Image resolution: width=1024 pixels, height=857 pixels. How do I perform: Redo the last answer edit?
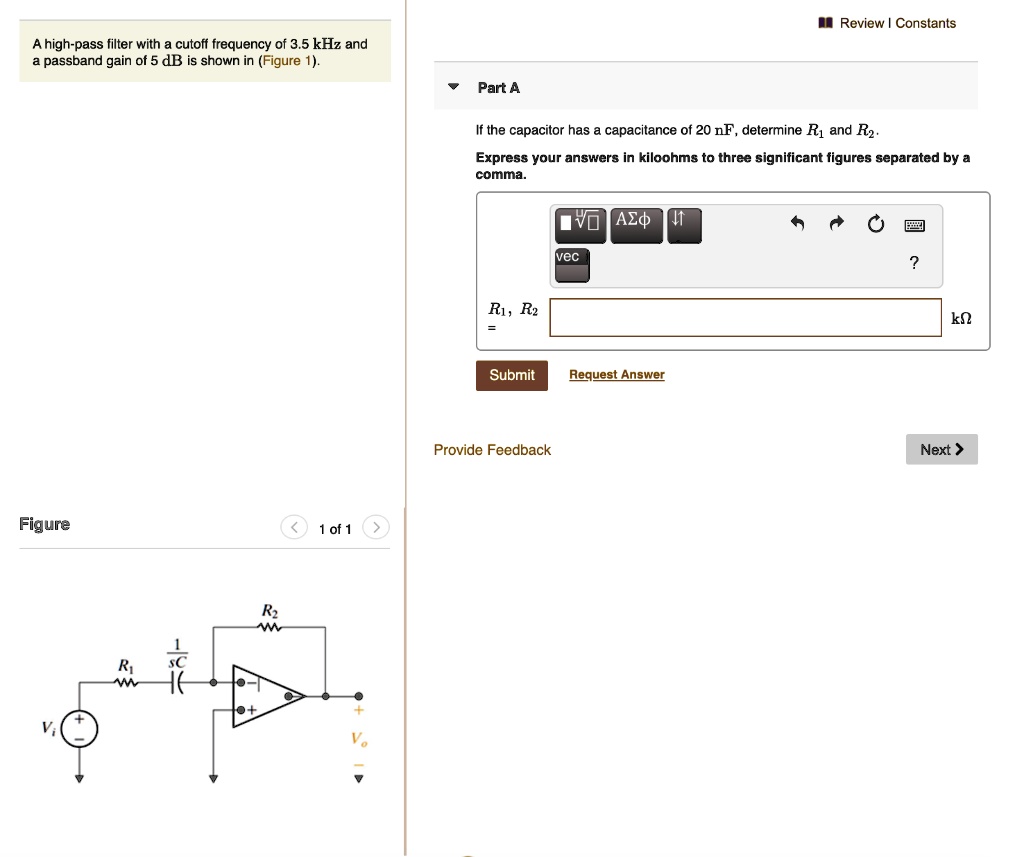pos(836,224)
